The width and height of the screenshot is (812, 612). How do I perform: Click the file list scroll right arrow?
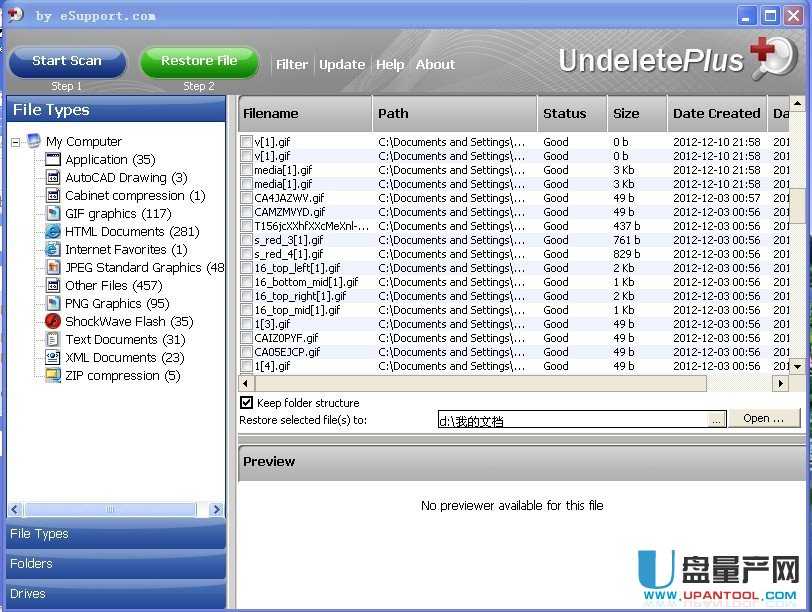780,384
